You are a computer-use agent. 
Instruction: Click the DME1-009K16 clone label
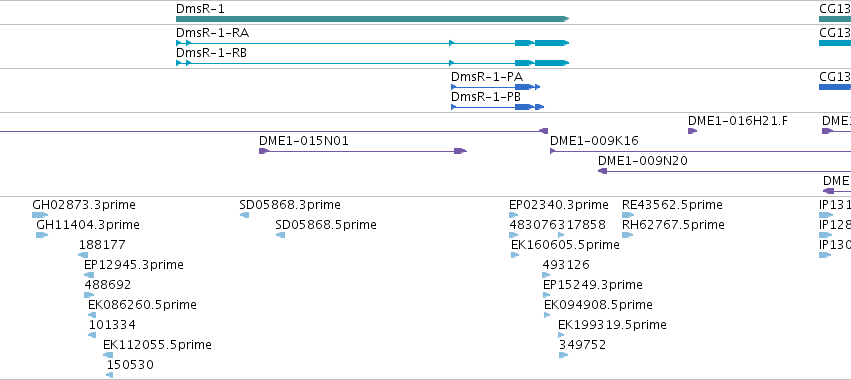point(594,141)
